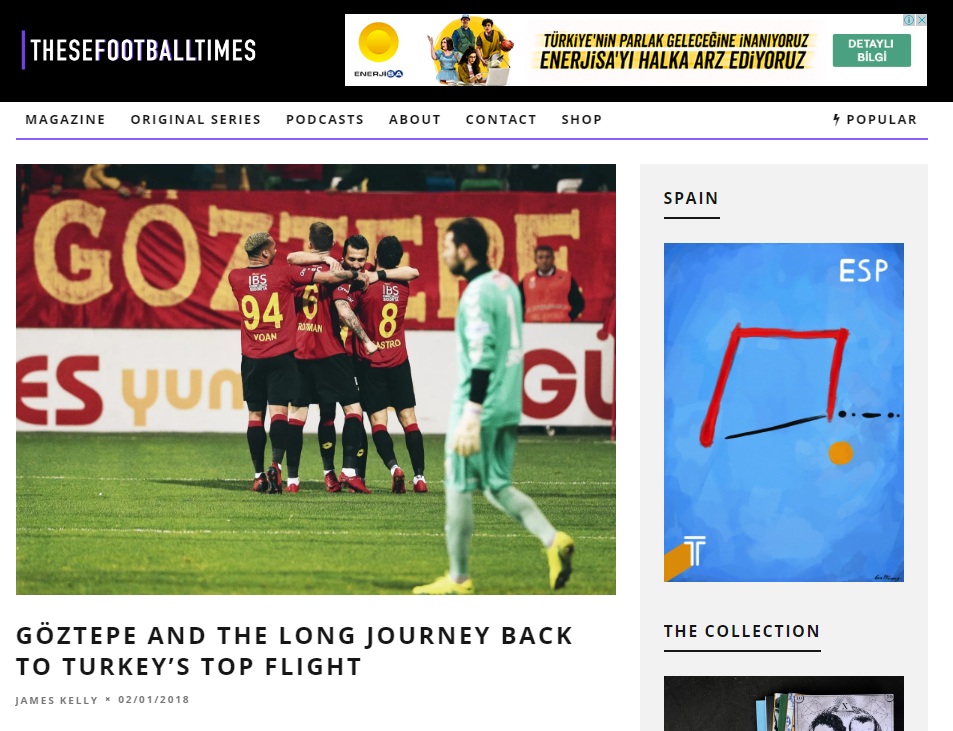Open the Contact page
The image size is (953, 731).
click(x=501, y=119)
